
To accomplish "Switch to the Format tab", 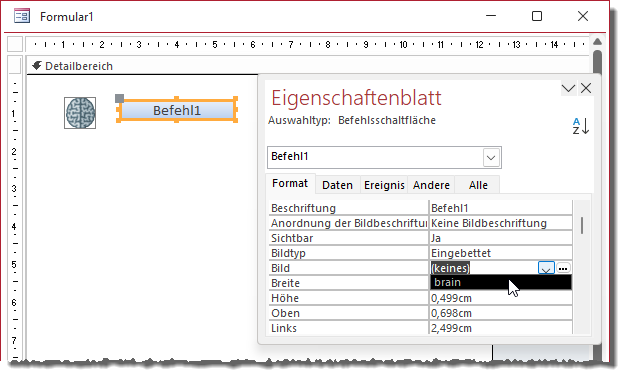I will pos(290,183).
